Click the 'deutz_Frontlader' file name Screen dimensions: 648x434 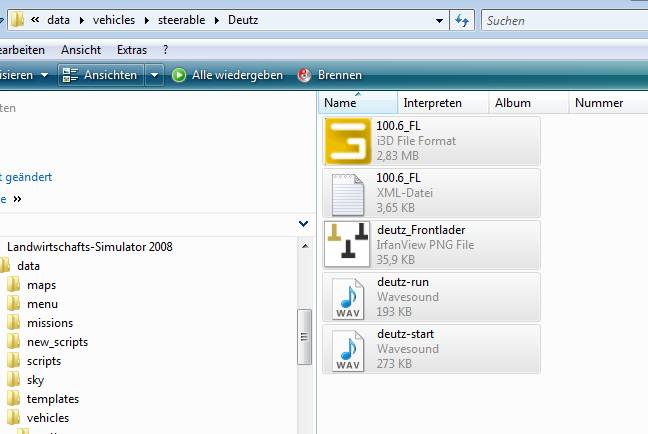[421, 230]
